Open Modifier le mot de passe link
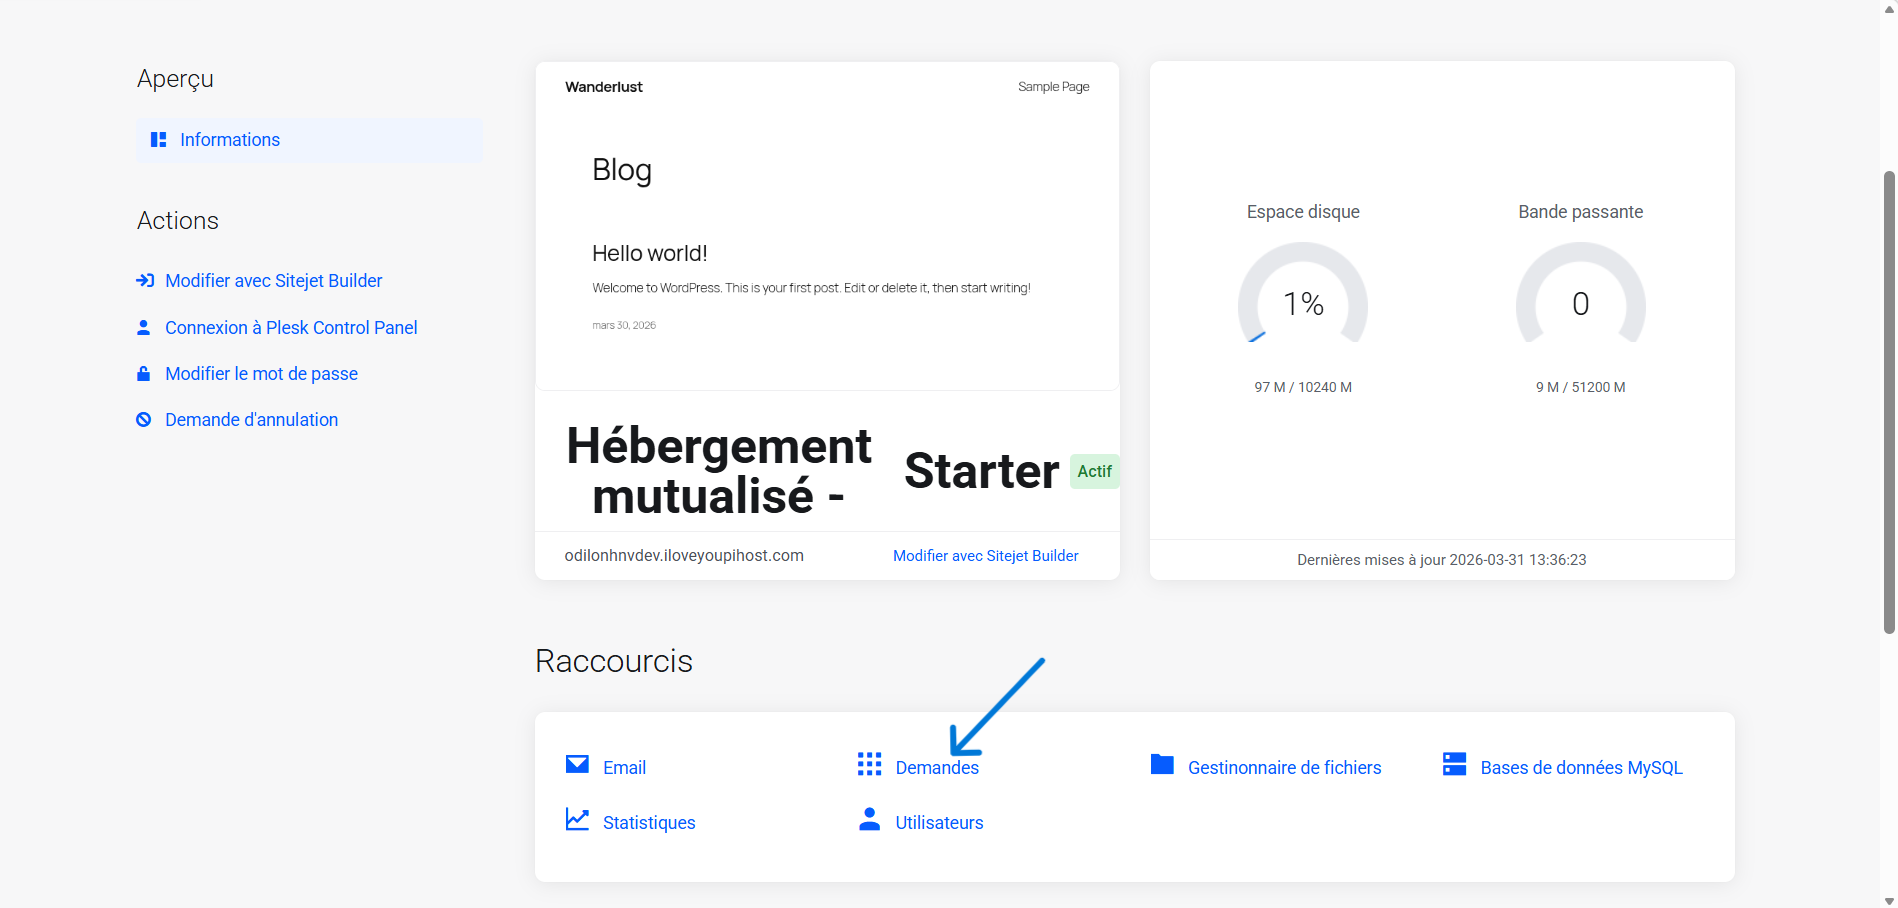Viewport: 1898px width, 908px height. click(x=261, y=374)
